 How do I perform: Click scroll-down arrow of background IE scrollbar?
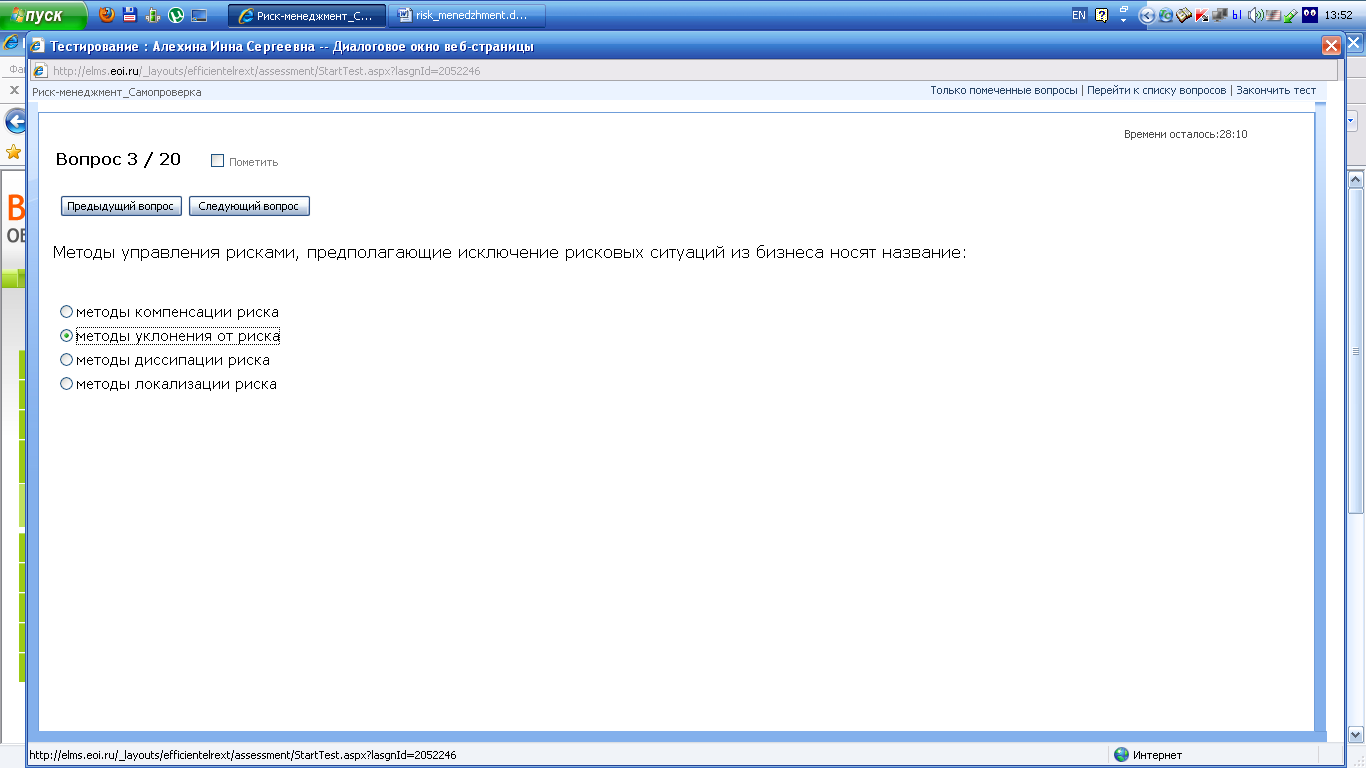1356,733
